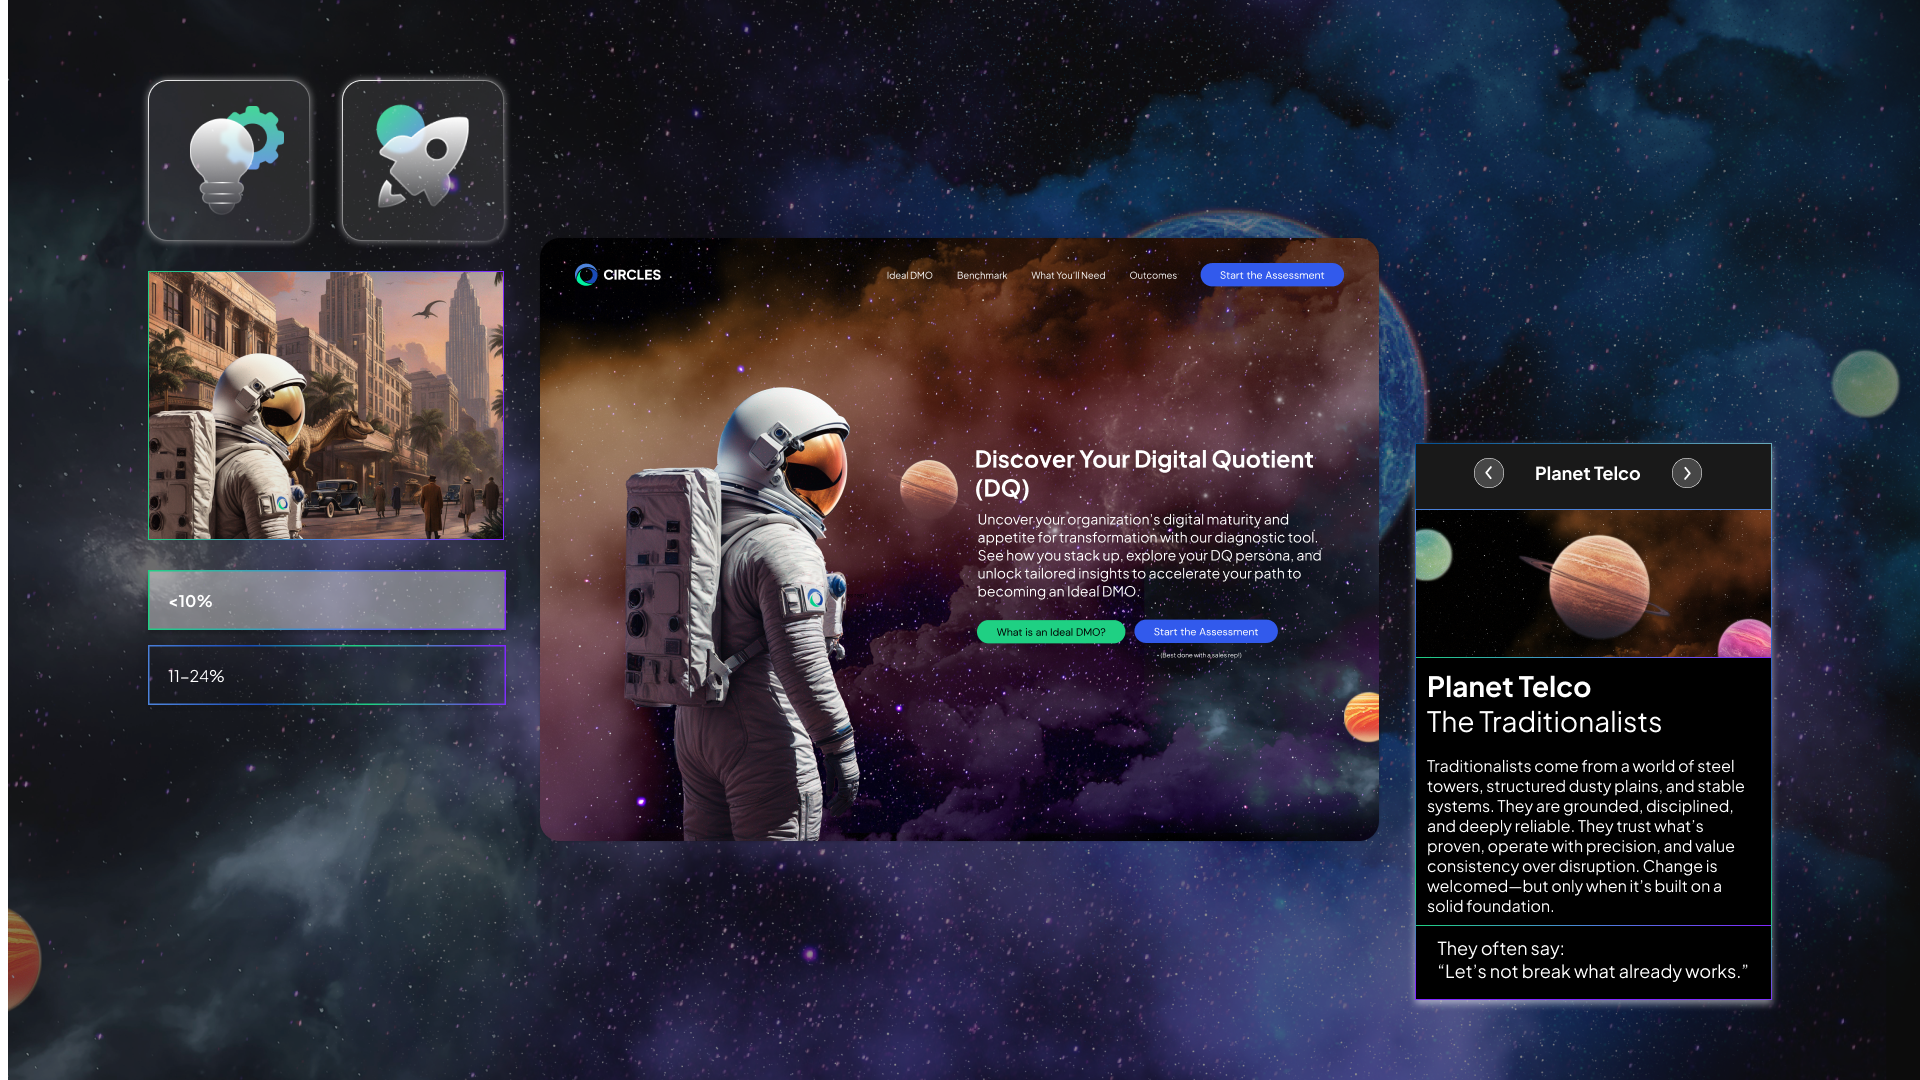
Task: Select the 11–24% answer option
Action: click(x=326, y=675)
